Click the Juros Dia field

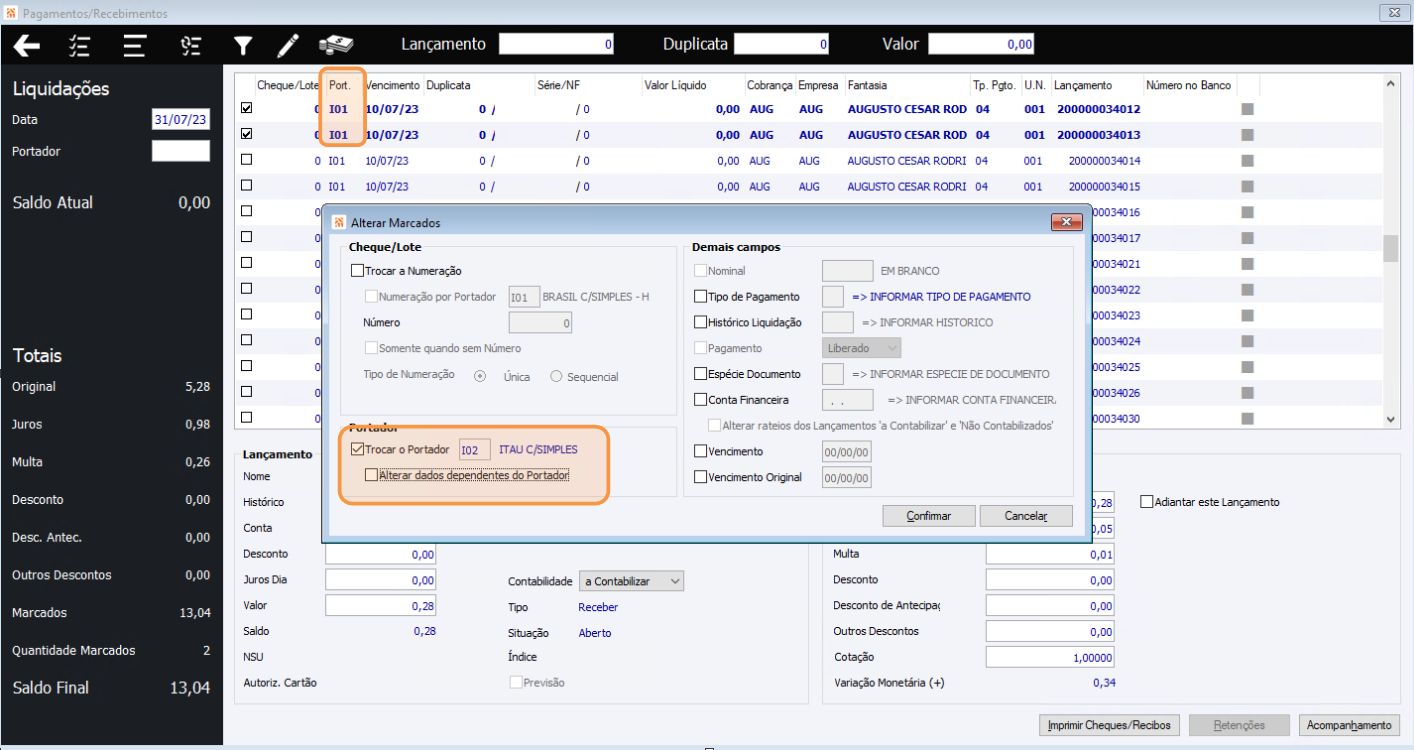coord(381,580)
